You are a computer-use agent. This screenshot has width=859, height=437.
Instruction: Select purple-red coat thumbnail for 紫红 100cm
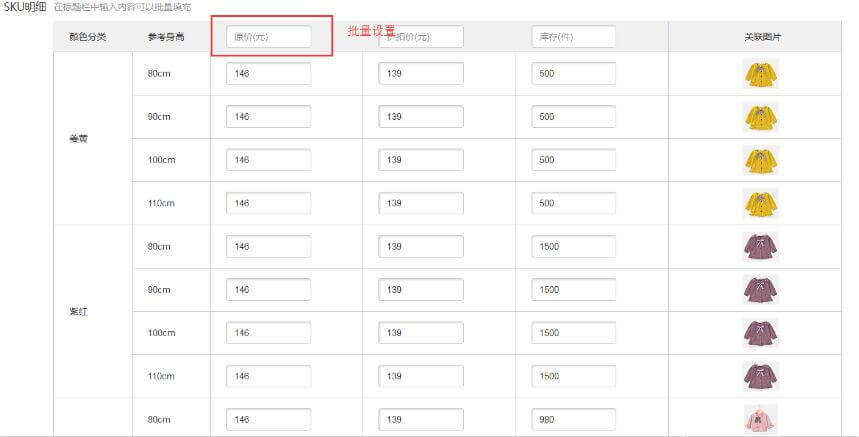click(761, 332)
